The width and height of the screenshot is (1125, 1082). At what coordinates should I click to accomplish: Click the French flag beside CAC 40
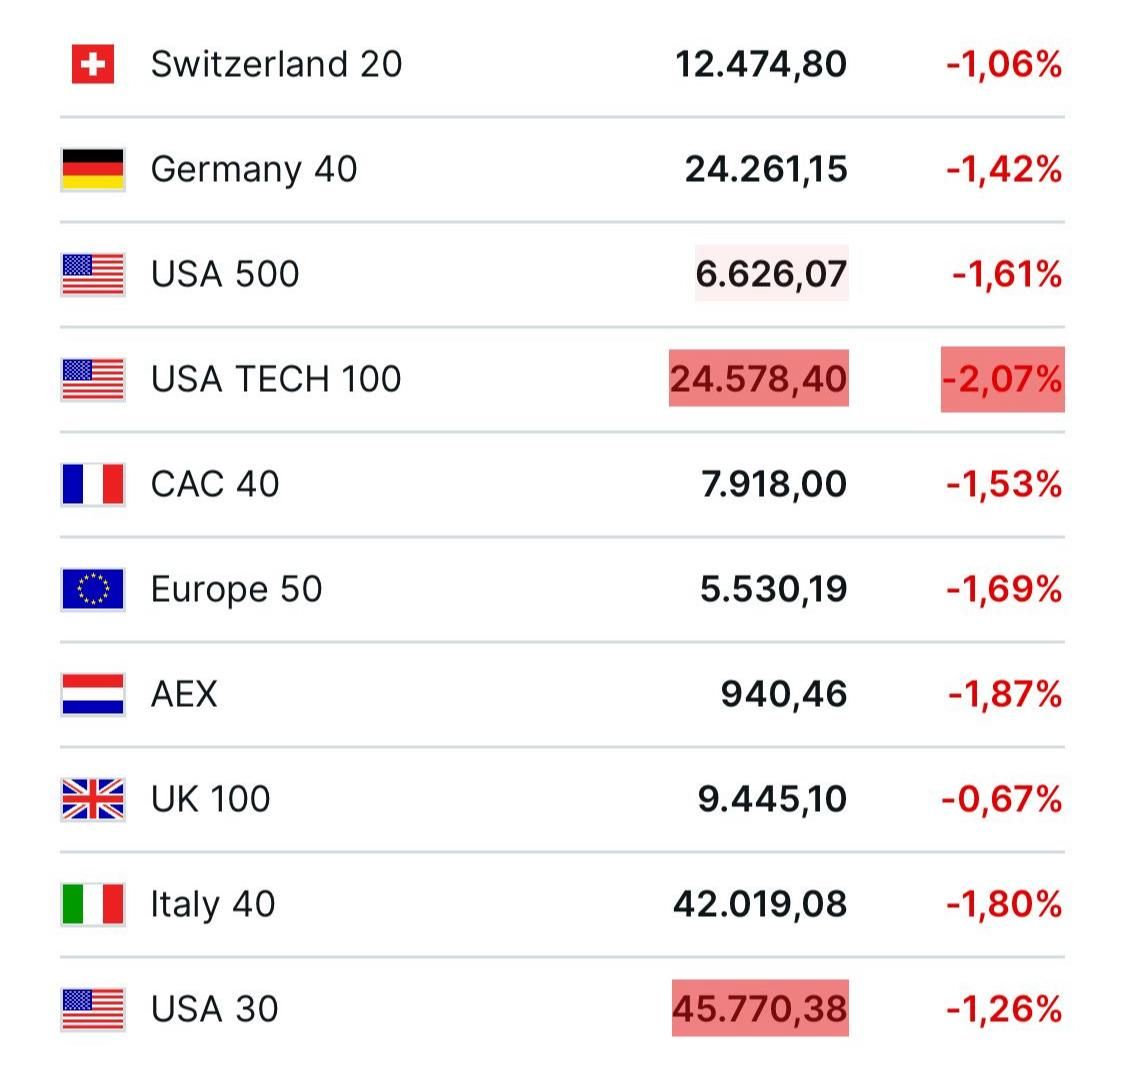92,484
